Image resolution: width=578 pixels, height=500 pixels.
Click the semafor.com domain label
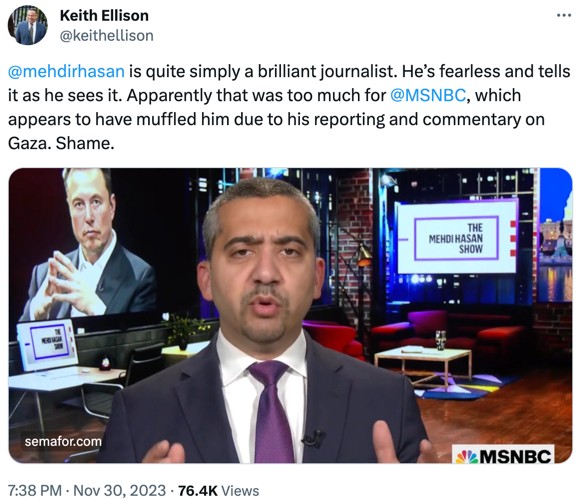coord(63,441)
